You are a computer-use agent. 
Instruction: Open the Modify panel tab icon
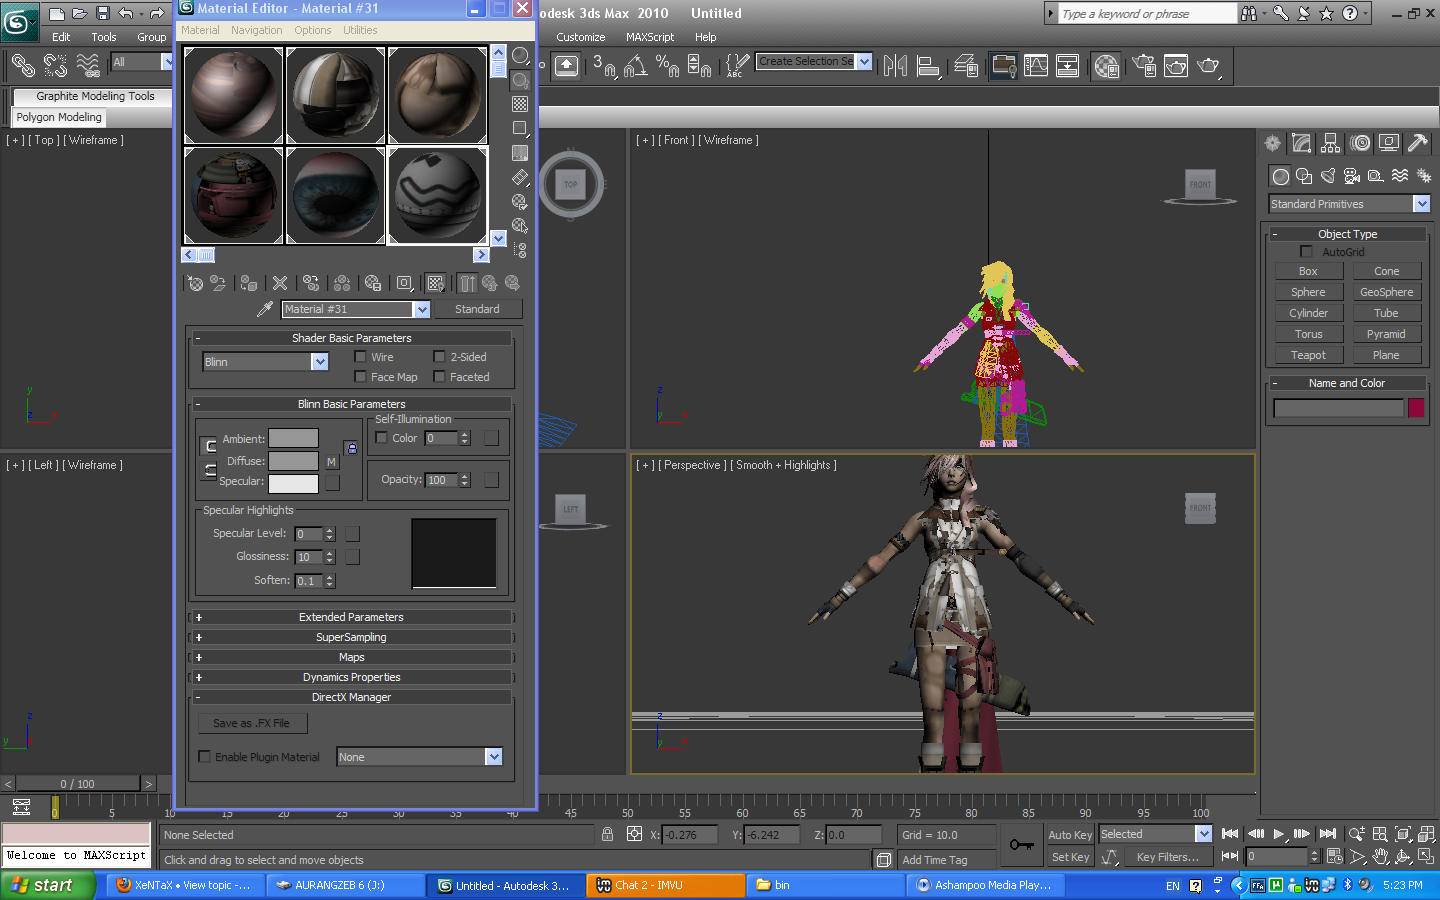click(1301, 143)
